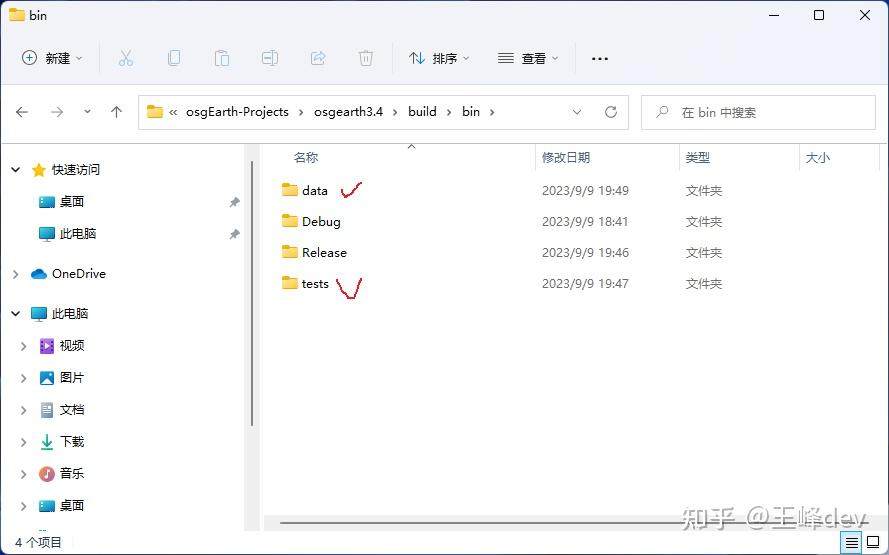Maximize the bin window
Screen dimensions: 889x555
click(819, 15)
